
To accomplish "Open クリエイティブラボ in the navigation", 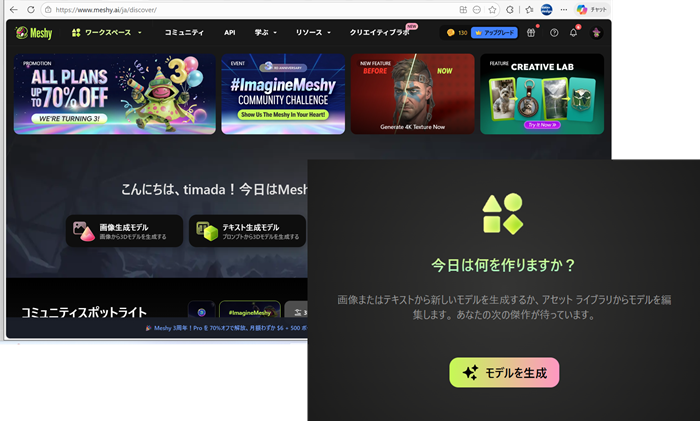I will coord(379,33).
